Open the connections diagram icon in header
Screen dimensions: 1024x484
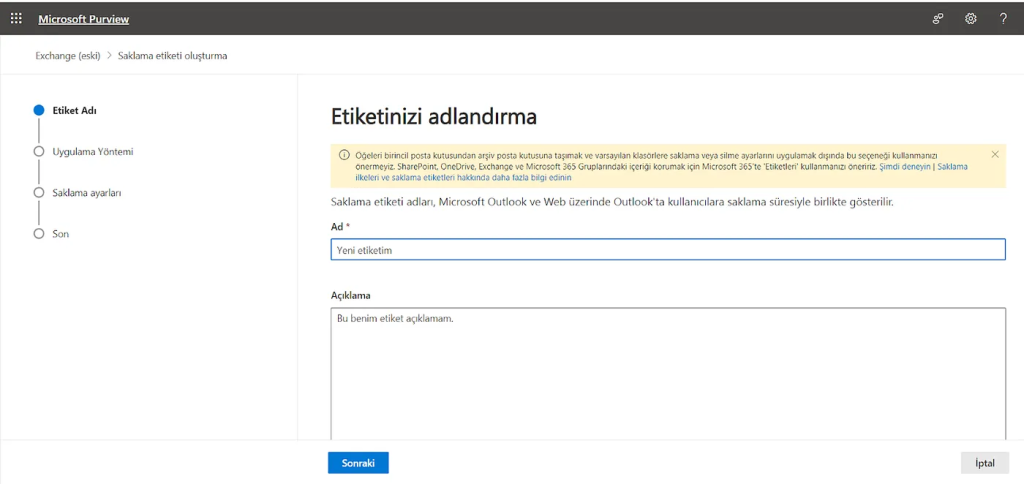click(x=938, y=18)
